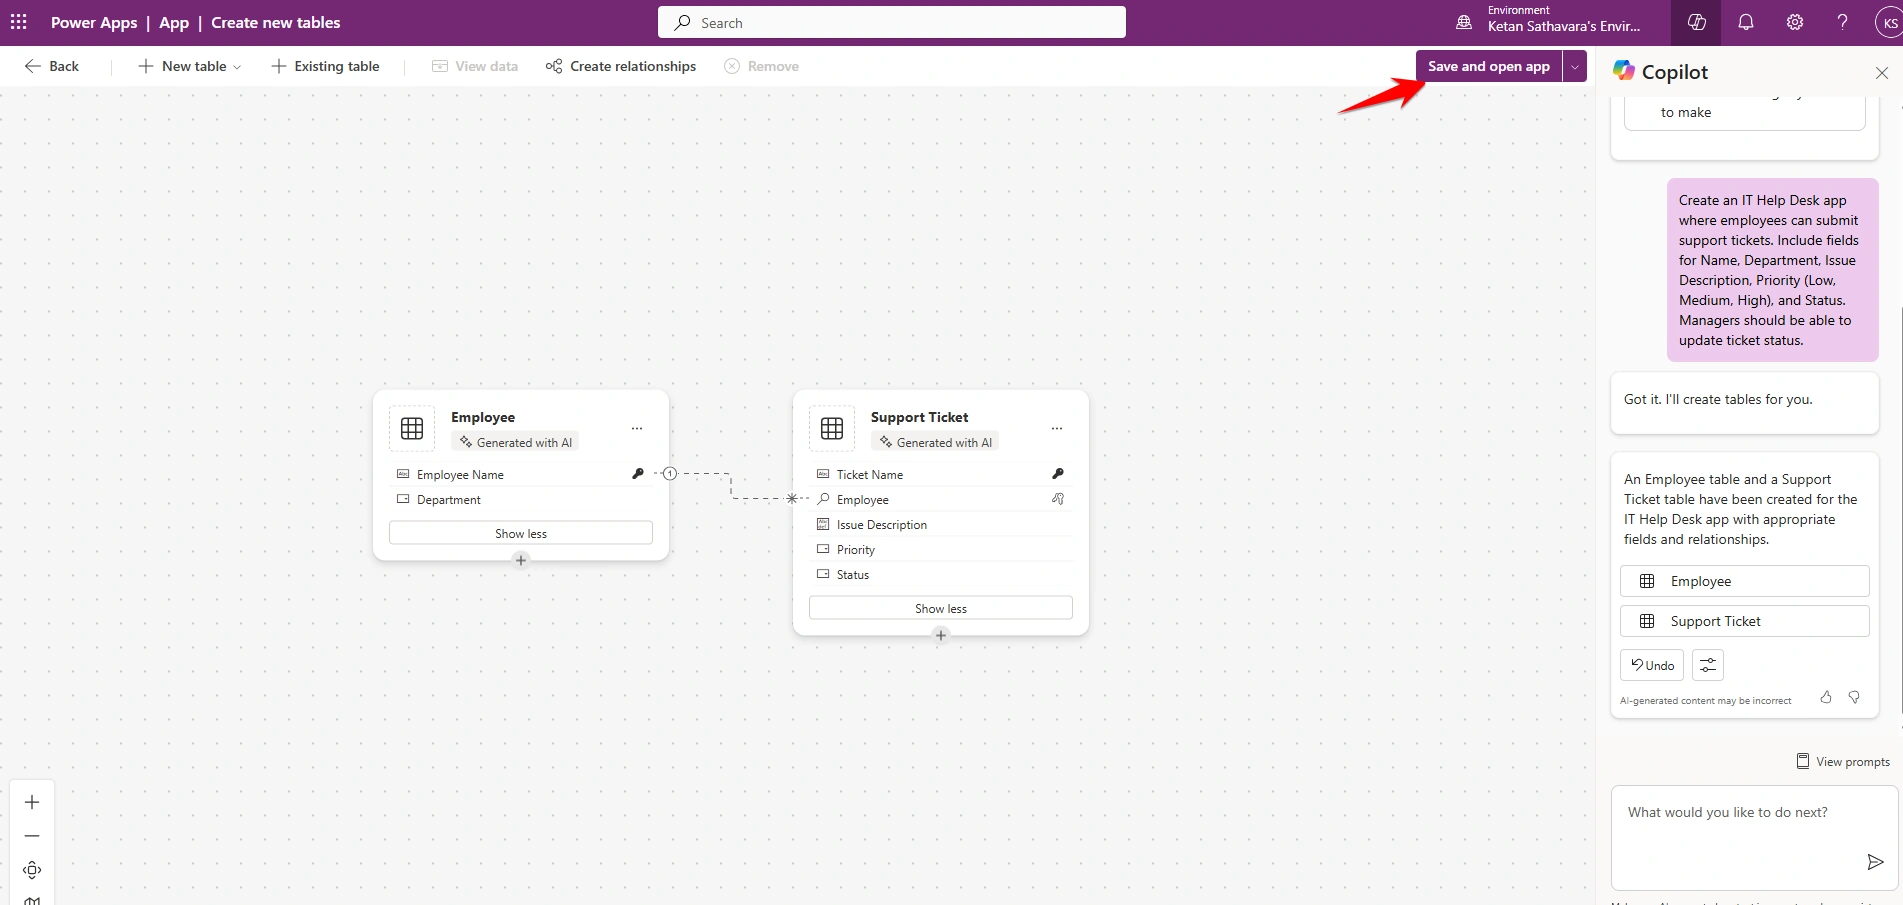Select Support Ticket table in Copilot response
The height and width of the screenshot is (905, 1903).
1745,621
